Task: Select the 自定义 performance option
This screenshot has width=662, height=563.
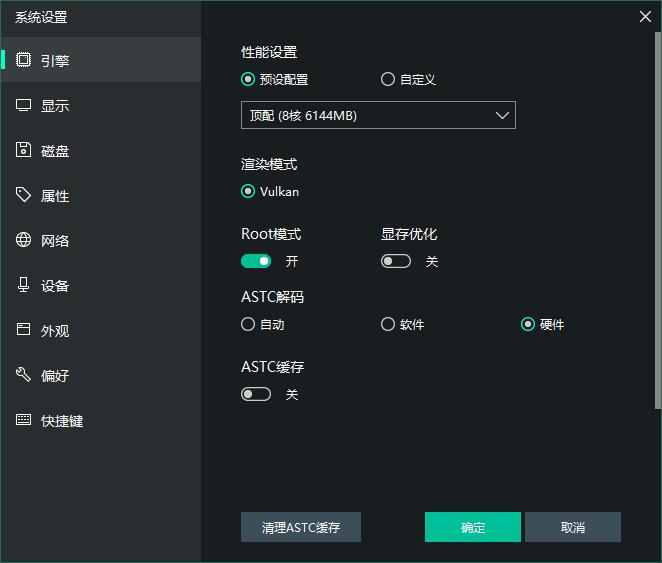Action: pos(388,80)
